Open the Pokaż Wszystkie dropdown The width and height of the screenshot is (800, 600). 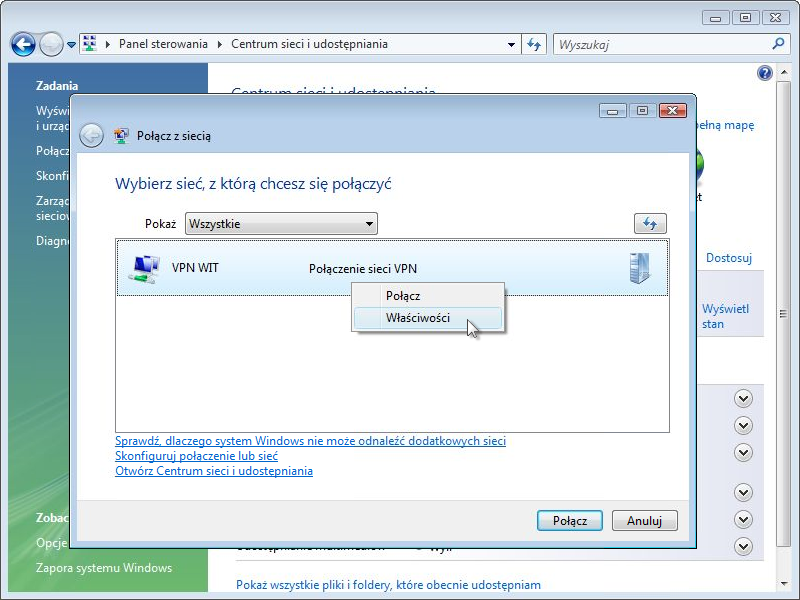click(x=280, y=224)
